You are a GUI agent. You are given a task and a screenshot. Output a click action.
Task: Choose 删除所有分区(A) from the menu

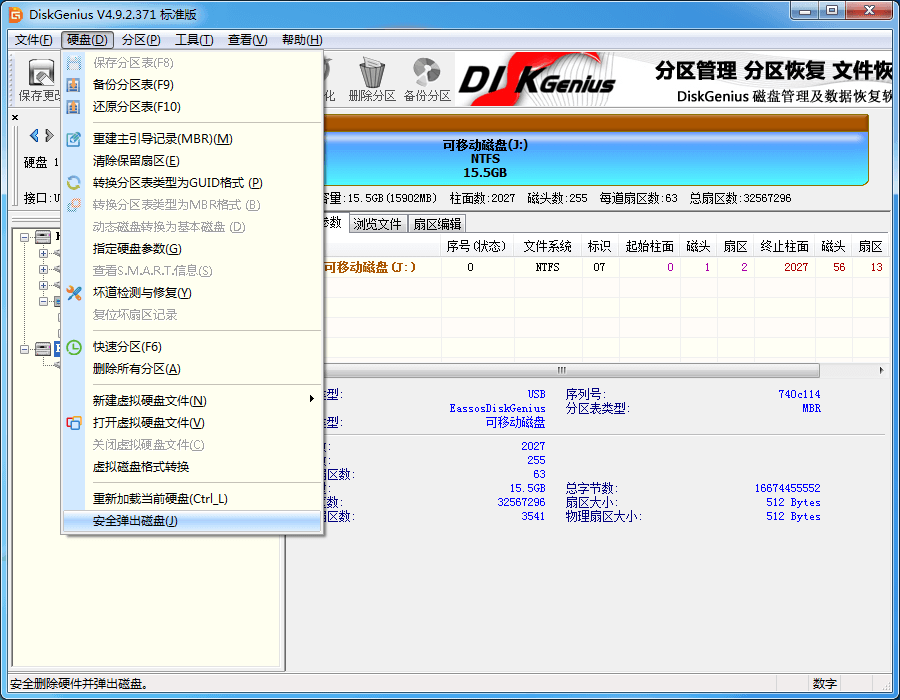(x=192, y=369)
